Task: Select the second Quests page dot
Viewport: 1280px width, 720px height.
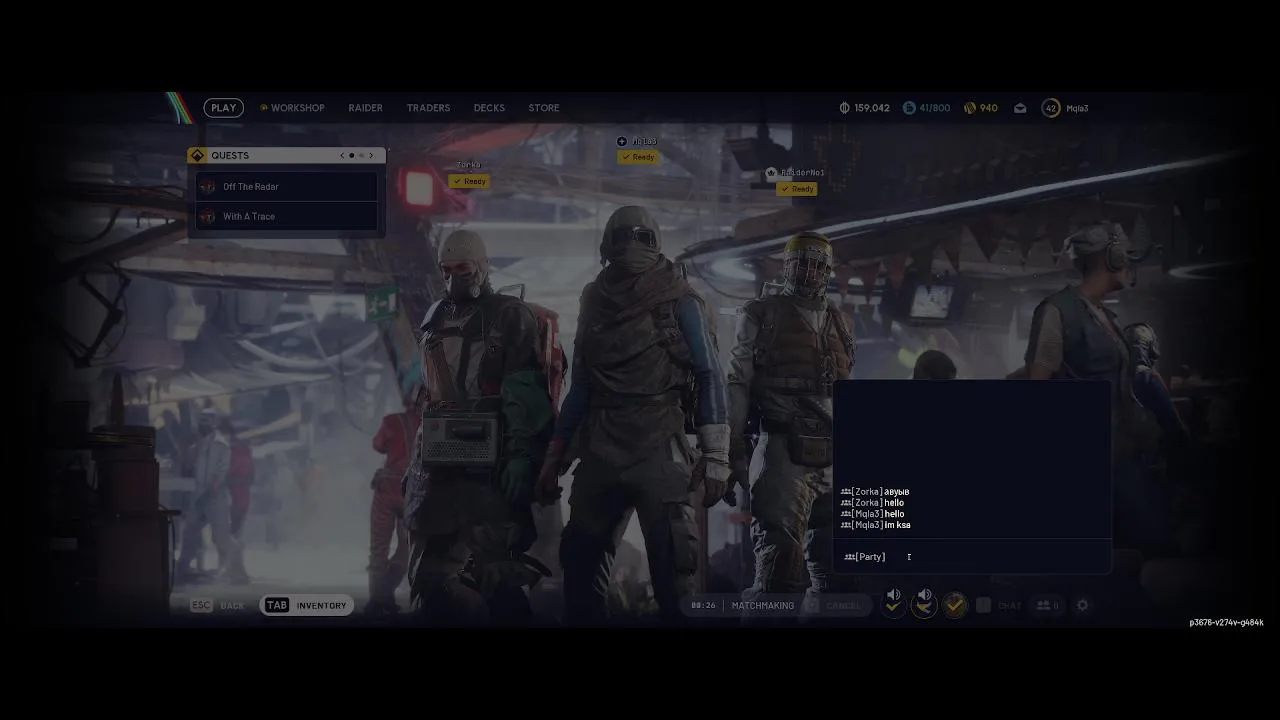Action: pyautogui.click(x=361, y=155)
